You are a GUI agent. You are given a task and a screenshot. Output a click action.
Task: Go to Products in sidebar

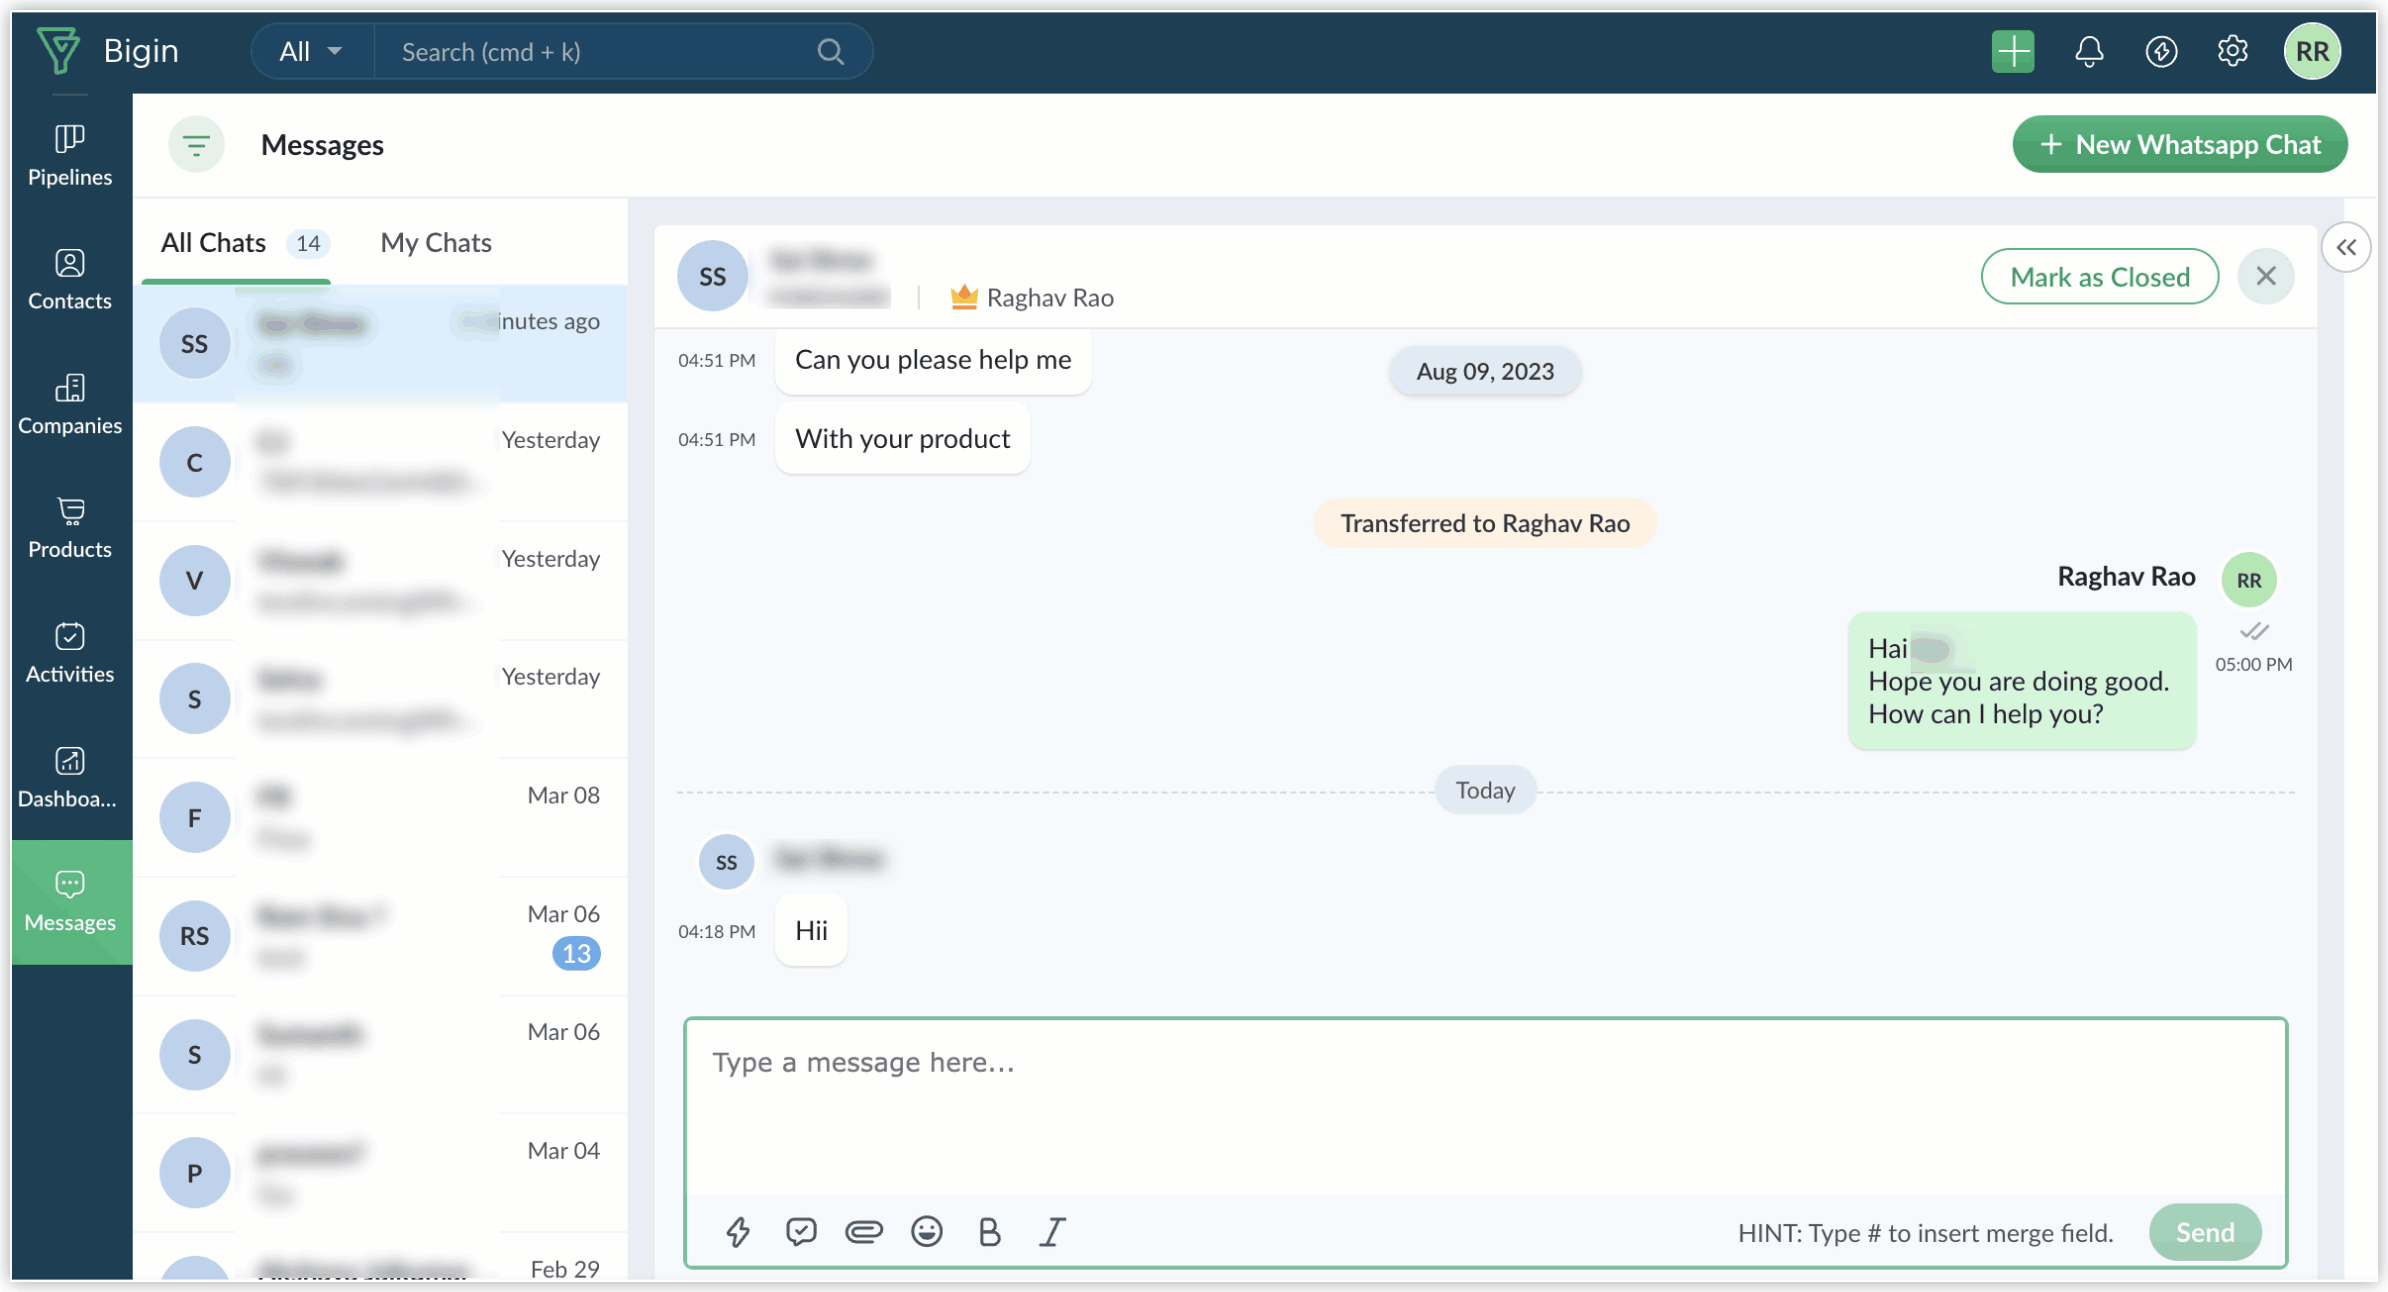pos(69,528)
